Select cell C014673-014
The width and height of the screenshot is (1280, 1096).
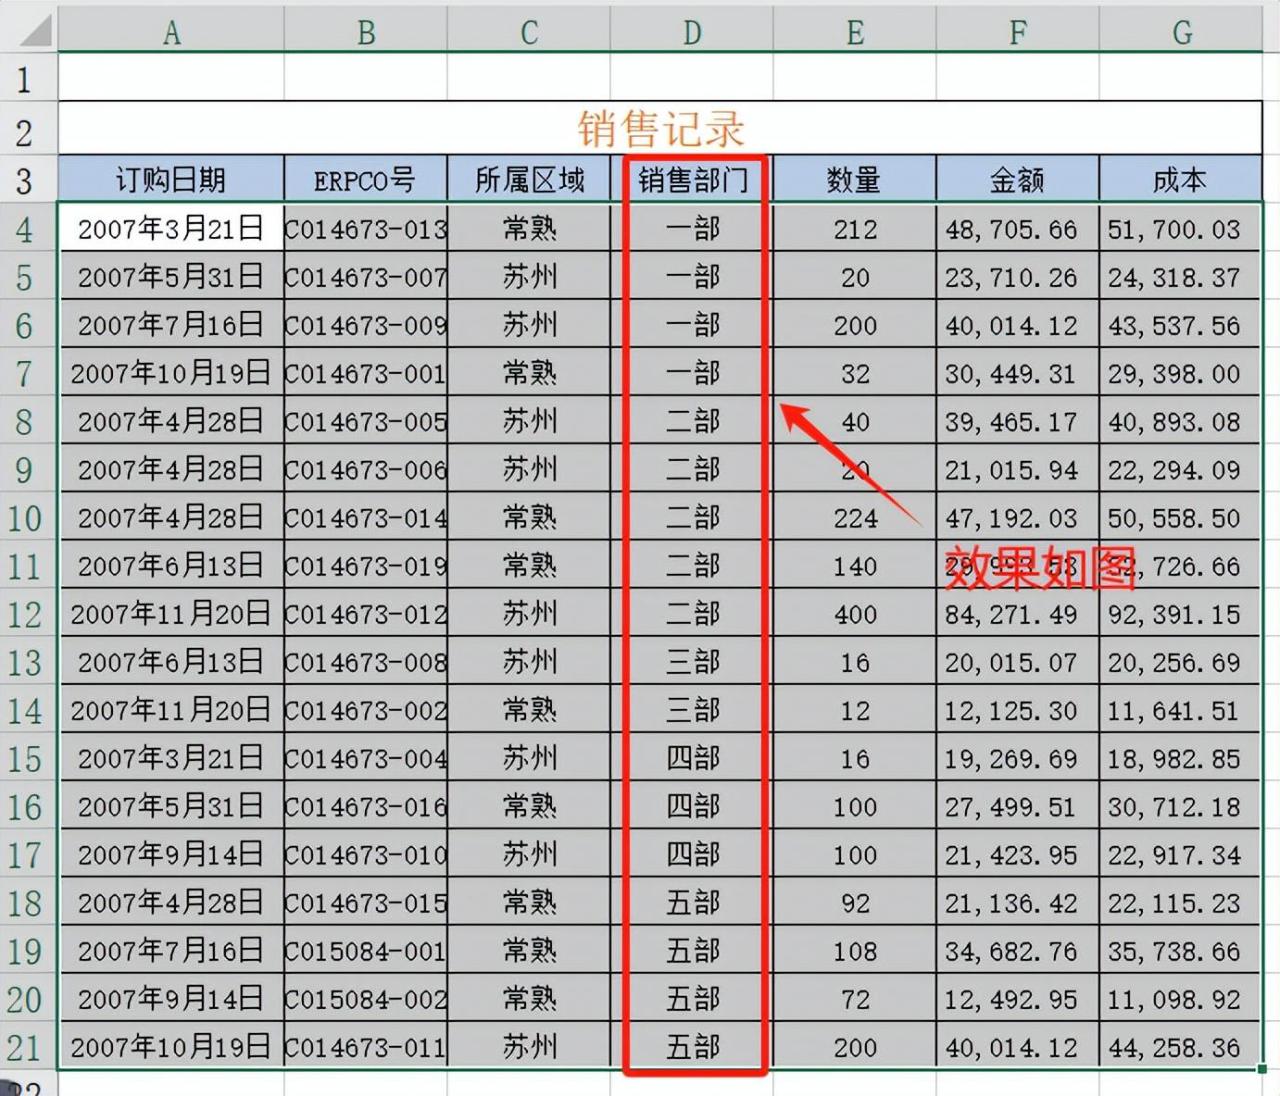click(x=366, y=517)
